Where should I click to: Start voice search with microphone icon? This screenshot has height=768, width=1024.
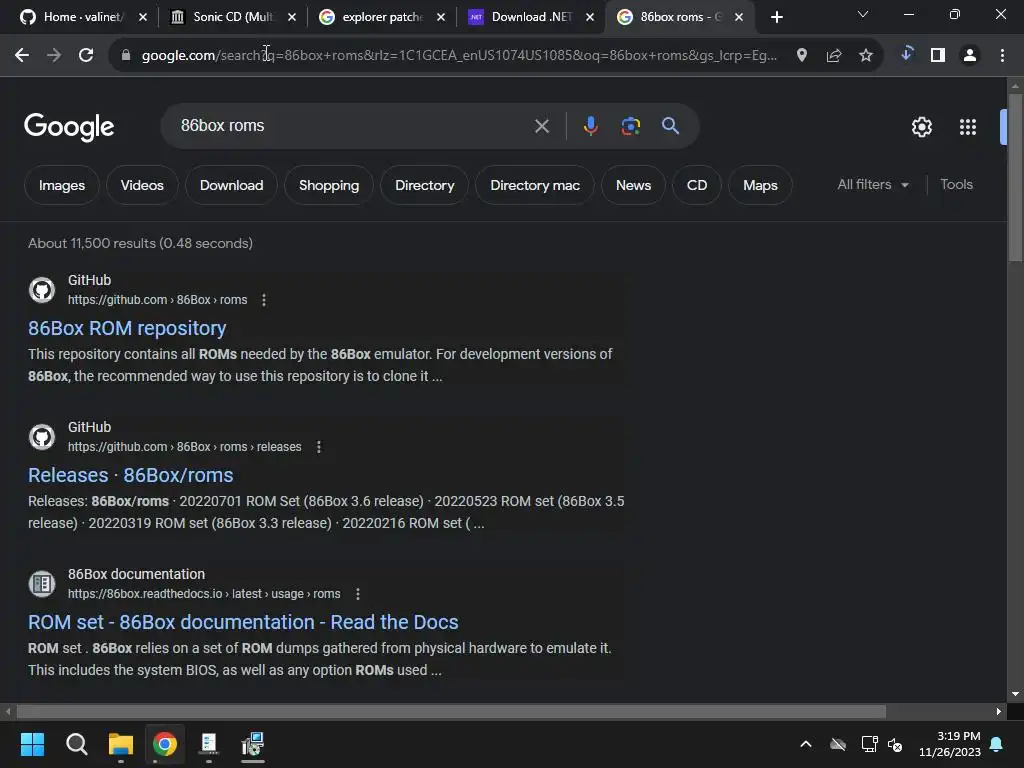[590, 126]
